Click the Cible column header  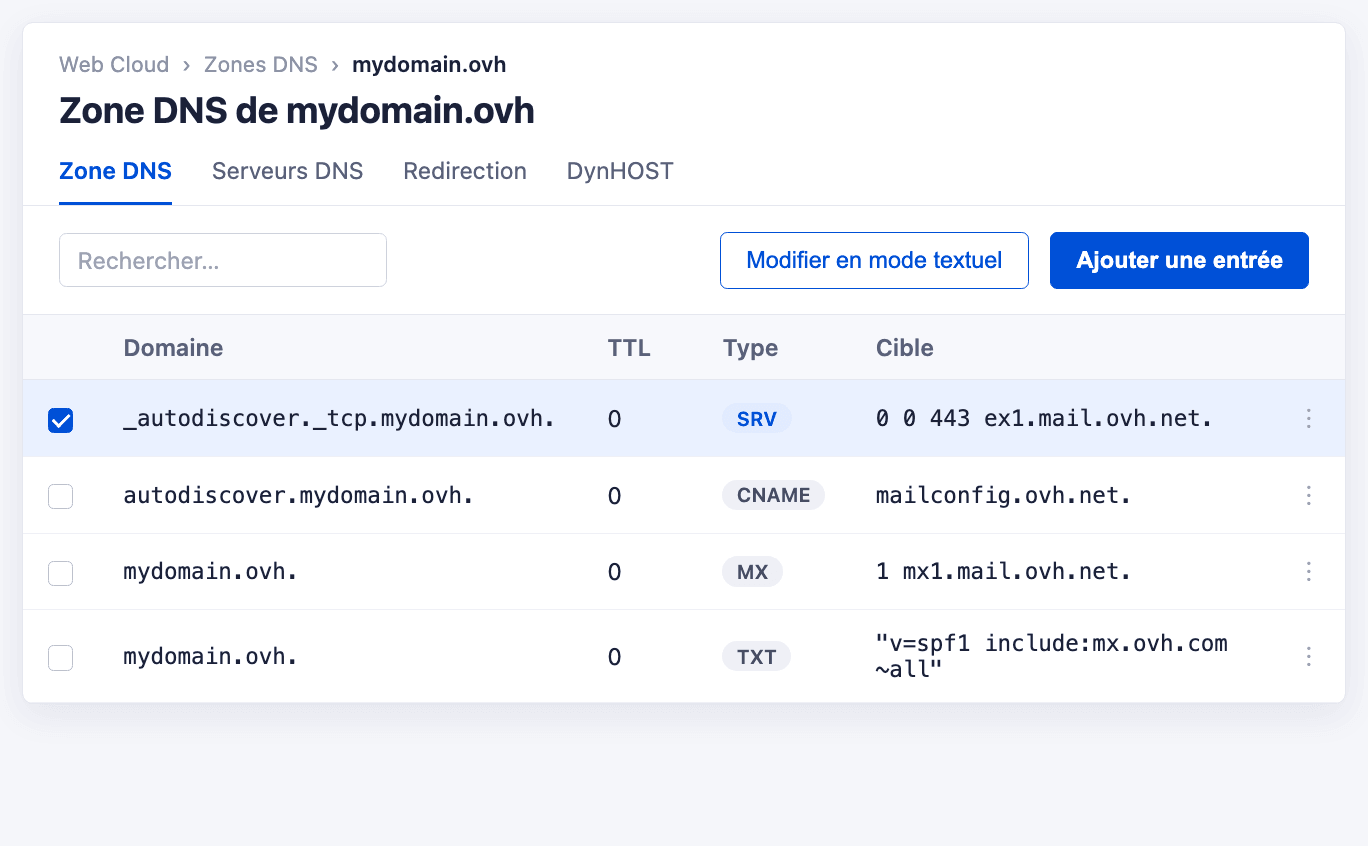905,348
